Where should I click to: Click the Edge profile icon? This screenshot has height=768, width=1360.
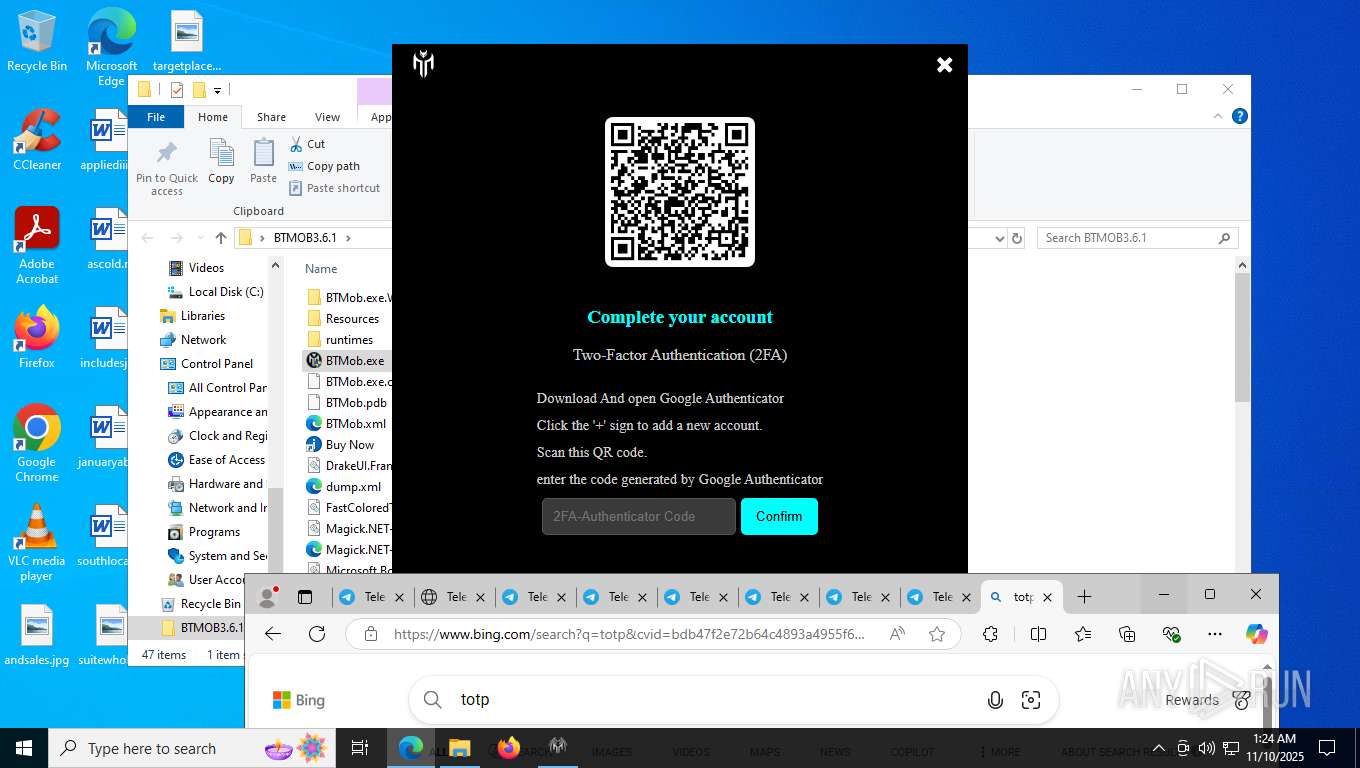(x=267, y=597)
